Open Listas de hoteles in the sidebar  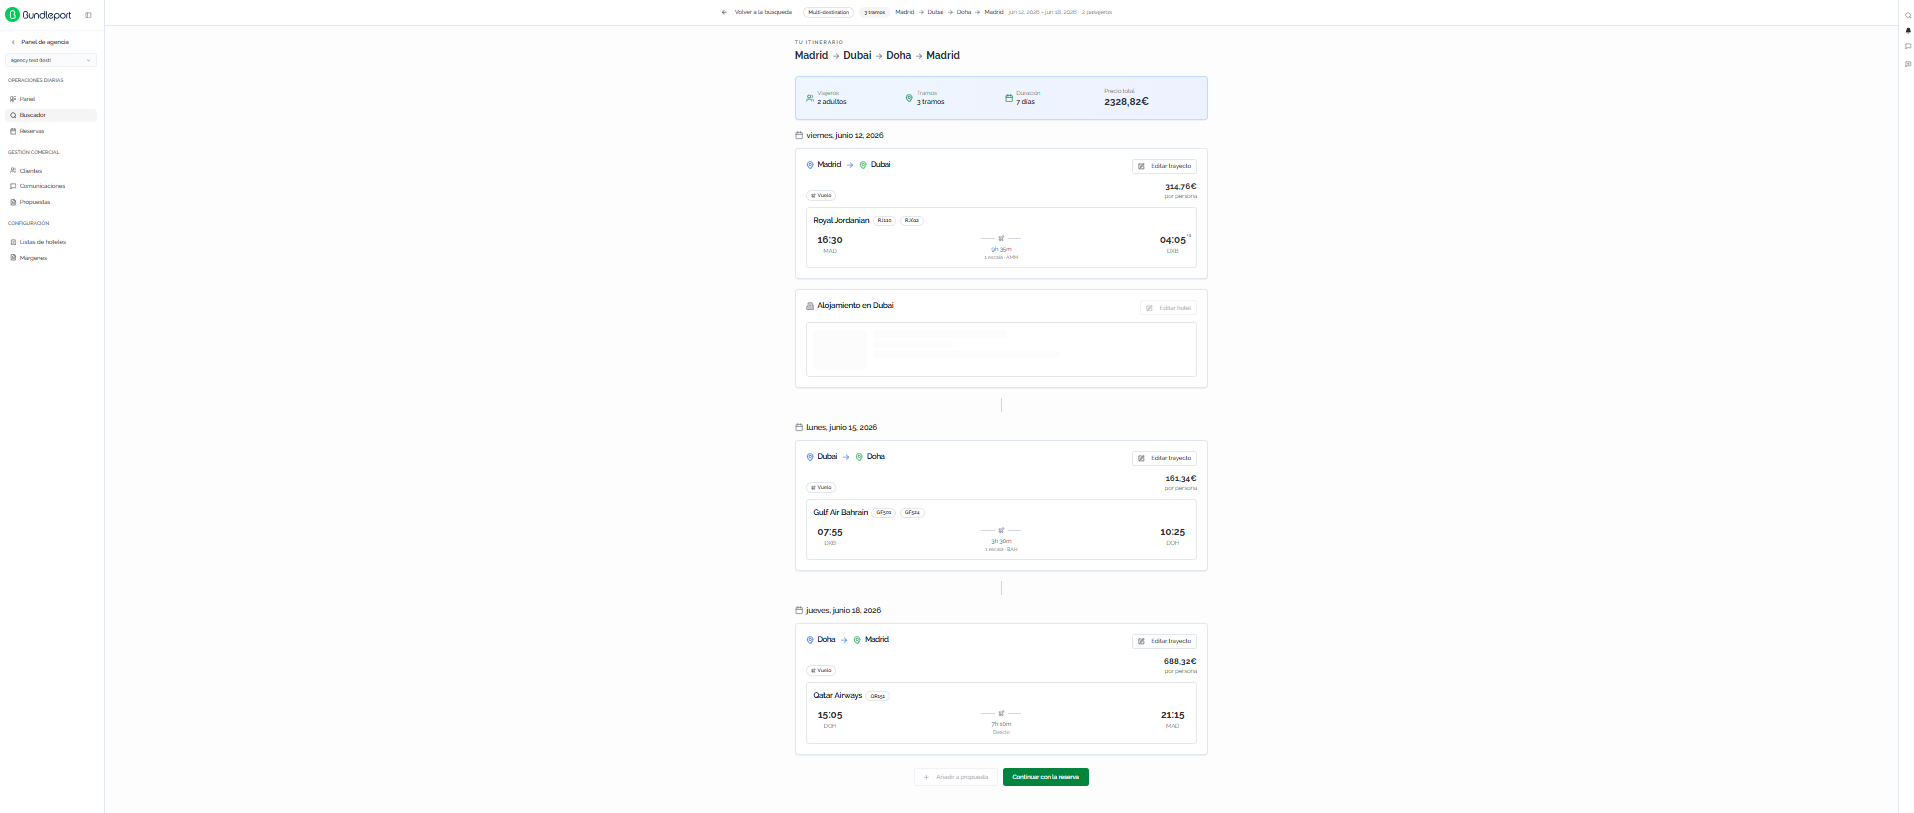click(x=52, y=242)
